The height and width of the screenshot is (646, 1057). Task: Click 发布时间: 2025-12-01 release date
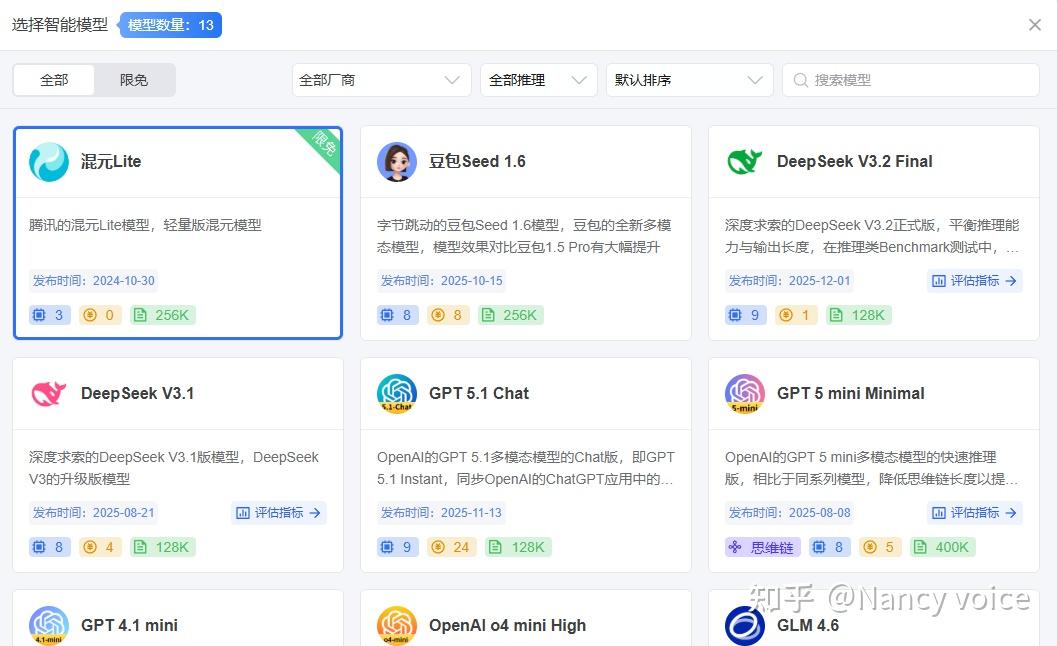(x=789, y=281)
